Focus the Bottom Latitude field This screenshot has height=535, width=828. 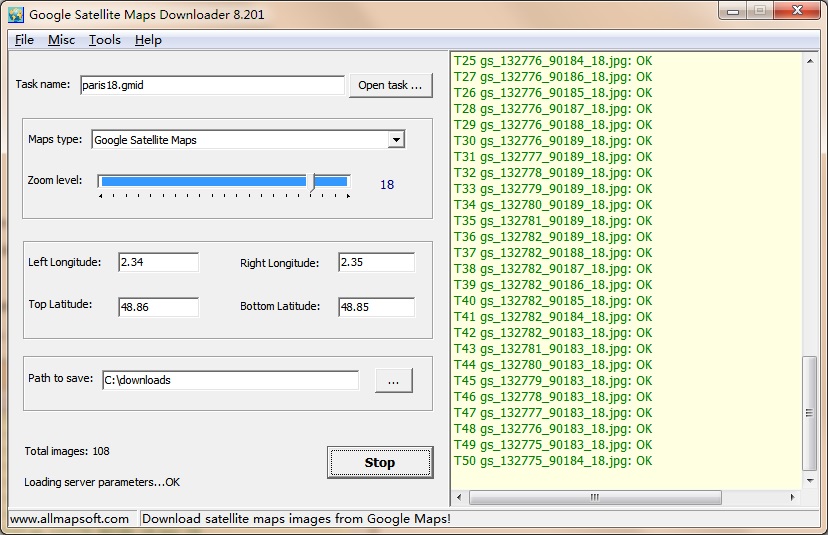coord(377,307)
